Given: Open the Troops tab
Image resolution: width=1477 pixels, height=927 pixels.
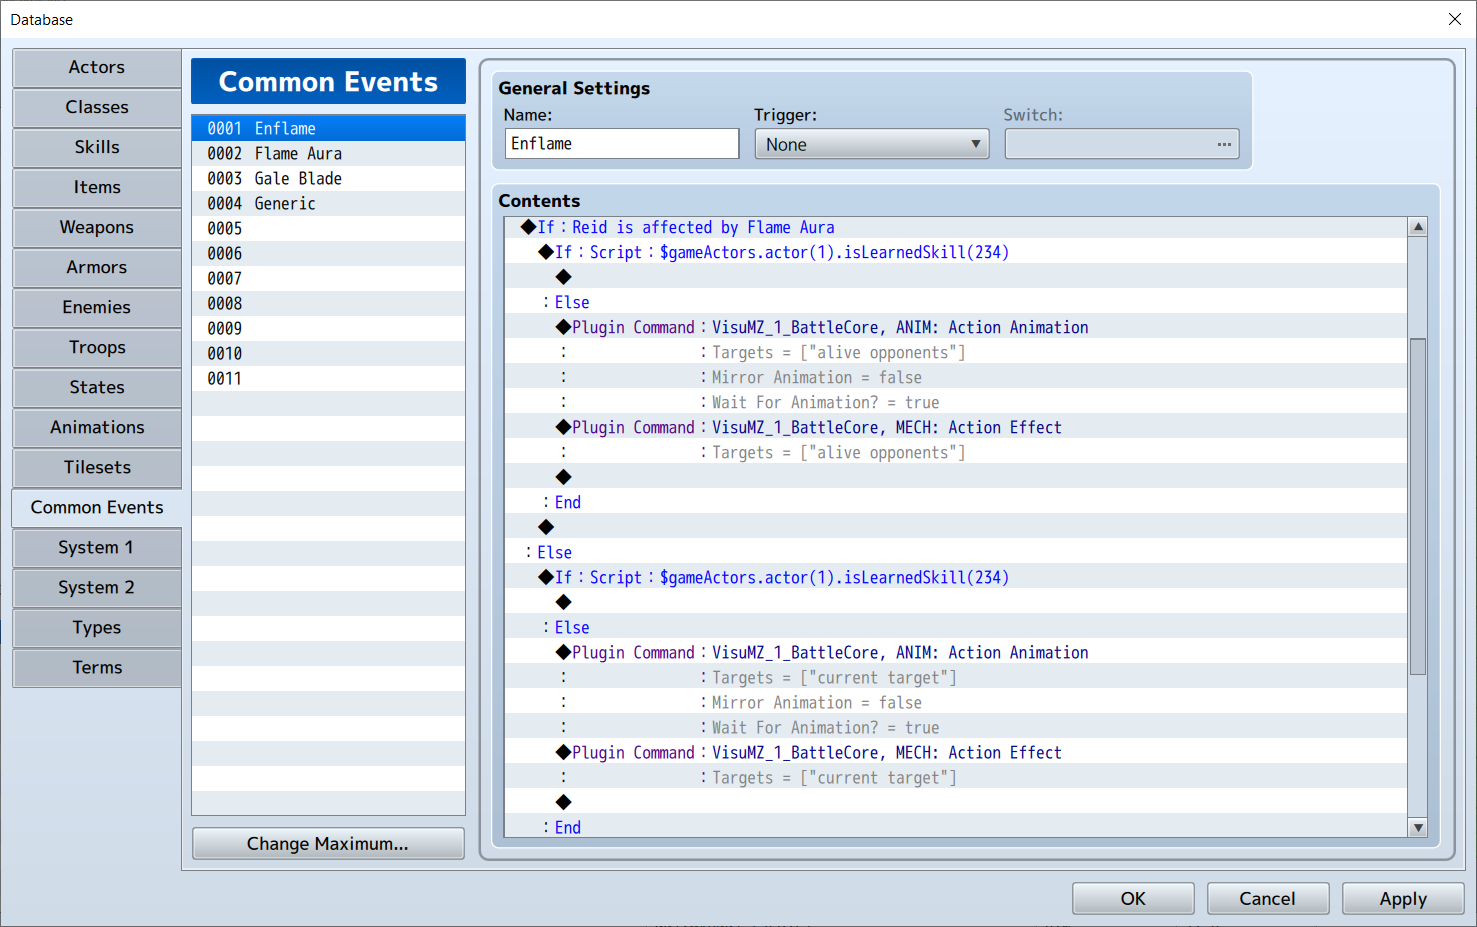Looking at the screenshot, I should 97,348.
